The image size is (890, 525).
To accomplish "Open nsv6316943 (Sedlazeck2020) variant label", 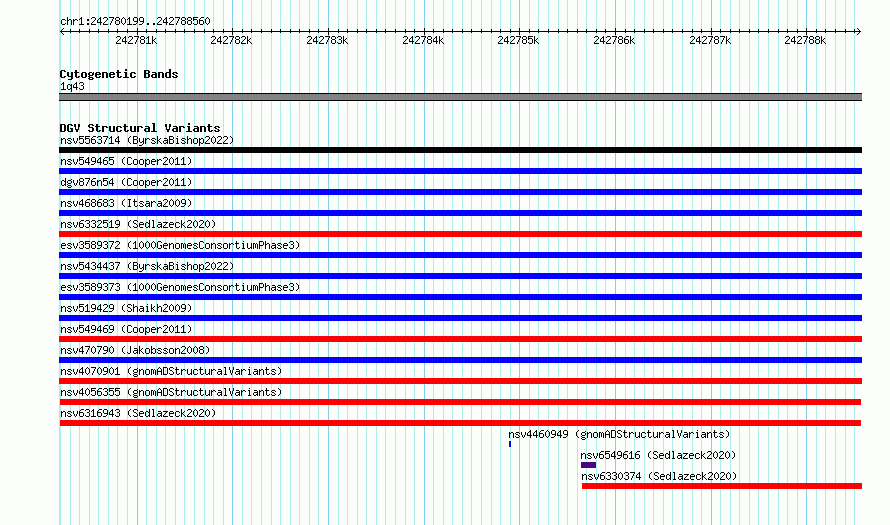I will (x=138, y=413).
